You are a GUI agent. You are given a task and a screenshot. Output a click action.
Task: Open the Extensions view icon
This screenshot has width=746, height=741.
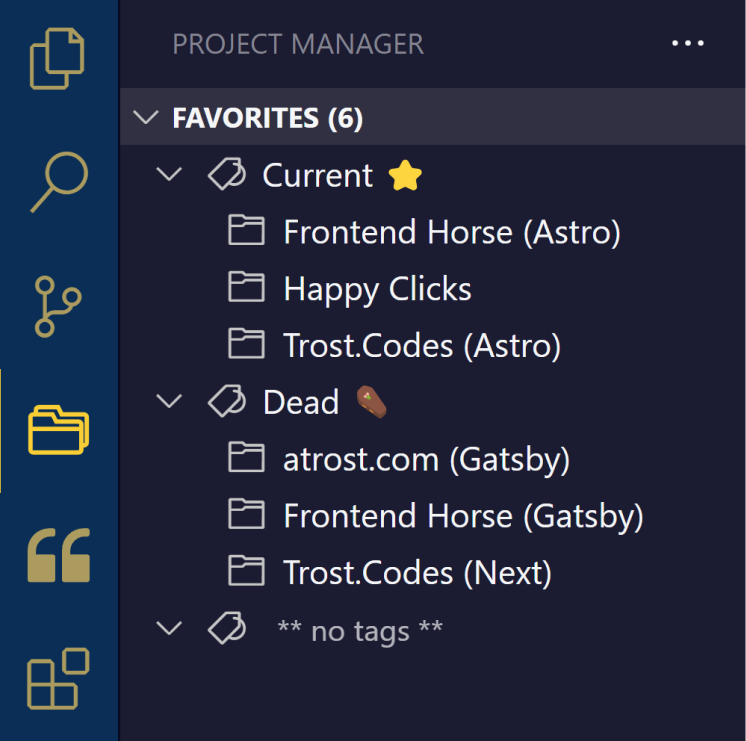click(59, 679)
